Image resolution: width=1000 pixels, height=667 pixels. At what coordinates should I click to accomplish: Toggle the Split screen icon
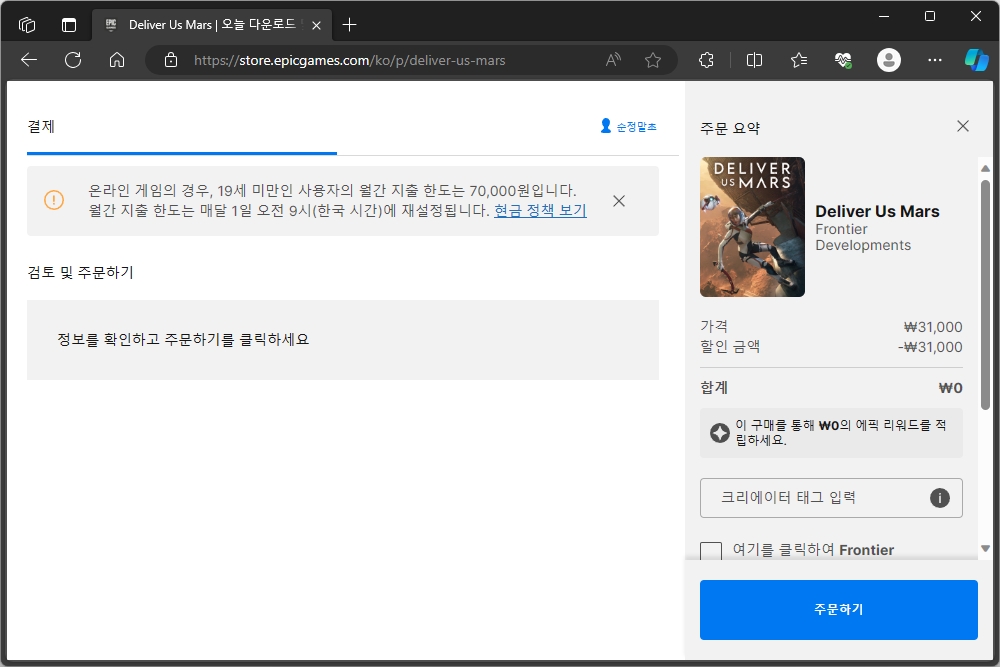(x=754, y=60)
